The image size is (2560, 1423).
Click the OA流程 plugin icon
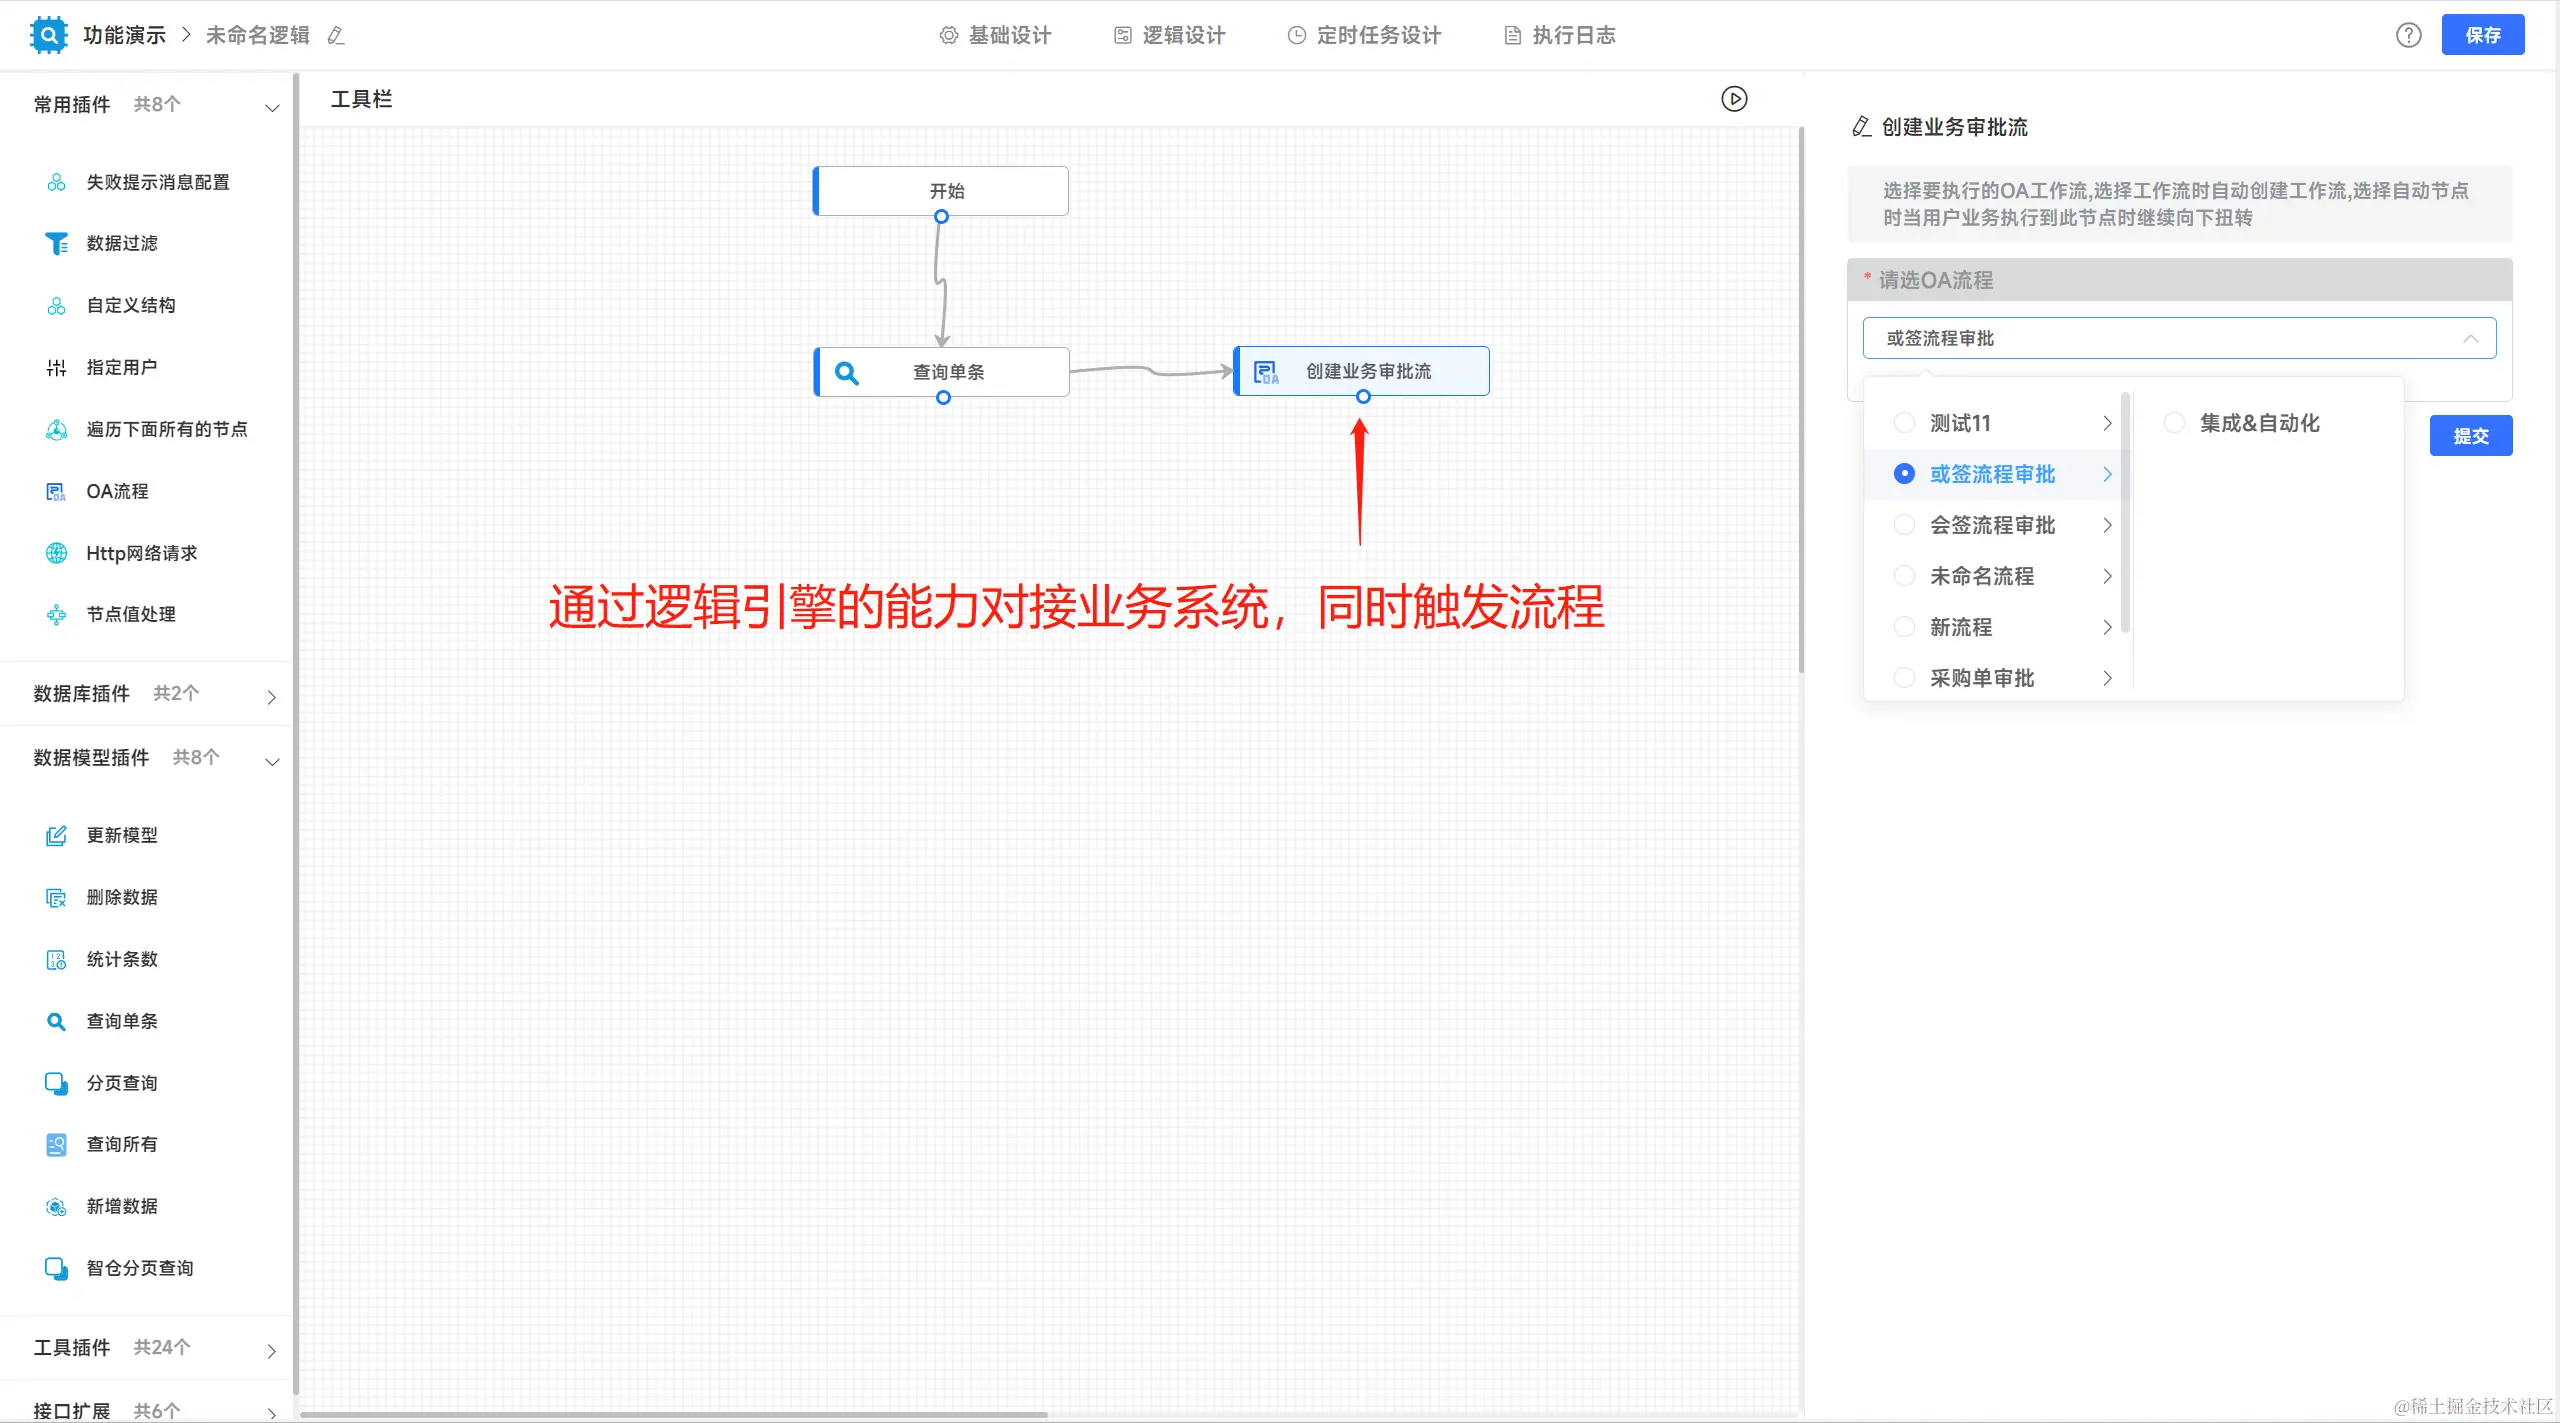pyautogui.click(x=56, y=492)
